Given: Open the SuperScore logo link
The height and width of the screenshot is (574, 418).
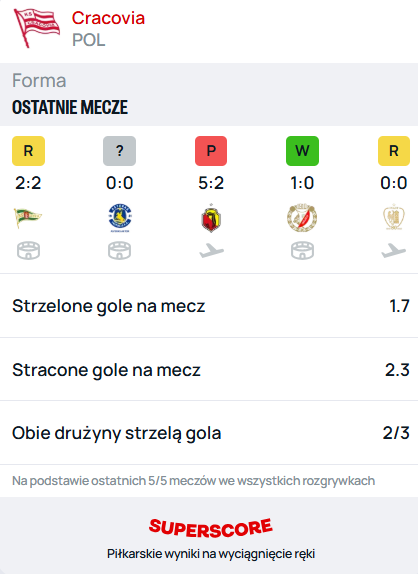Looking at the screenshot, I should (210, 528).
